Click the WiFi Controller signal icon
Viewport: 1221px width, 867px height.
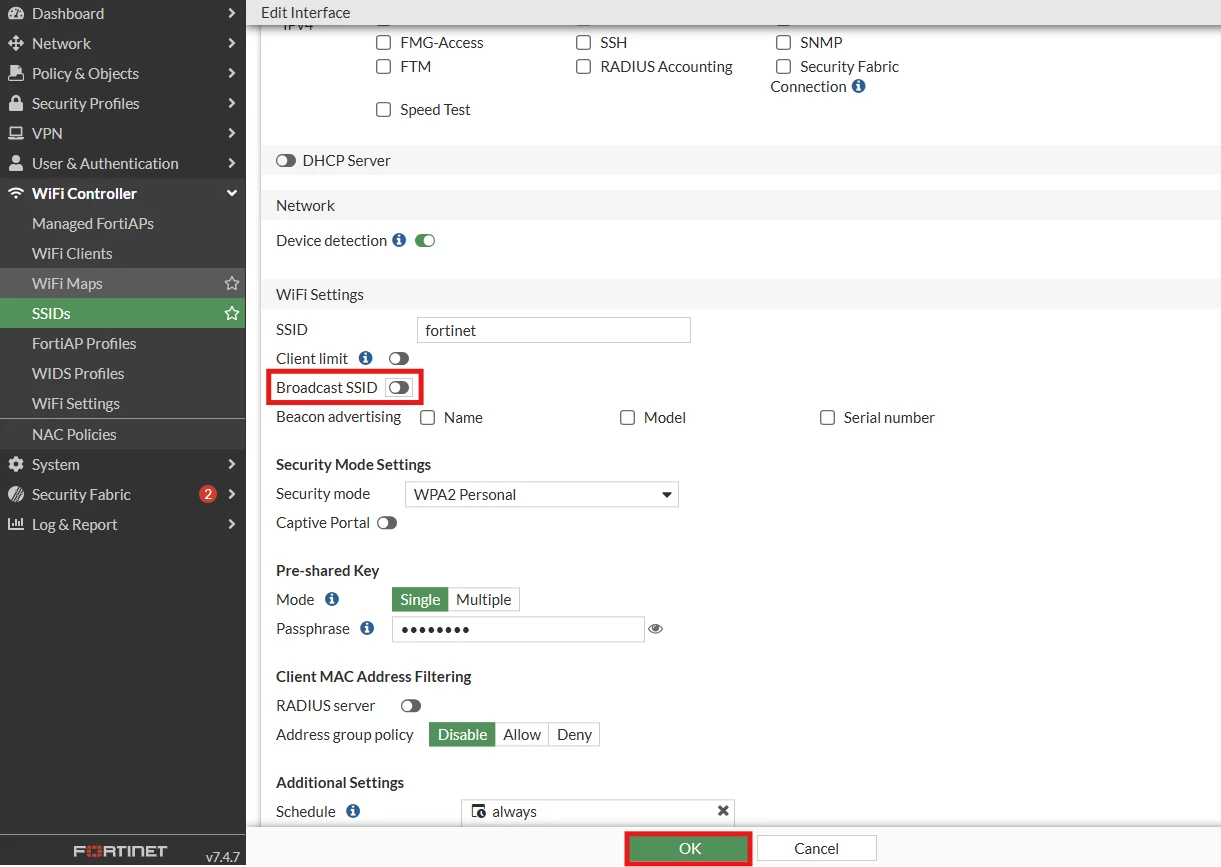coord(15,194)
